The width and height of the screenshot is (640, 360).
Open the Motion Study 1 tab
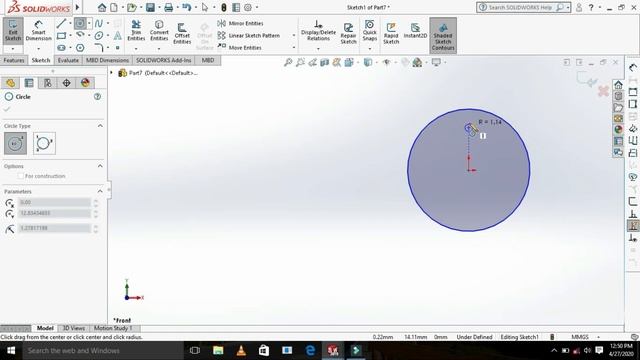pos(113,328)
